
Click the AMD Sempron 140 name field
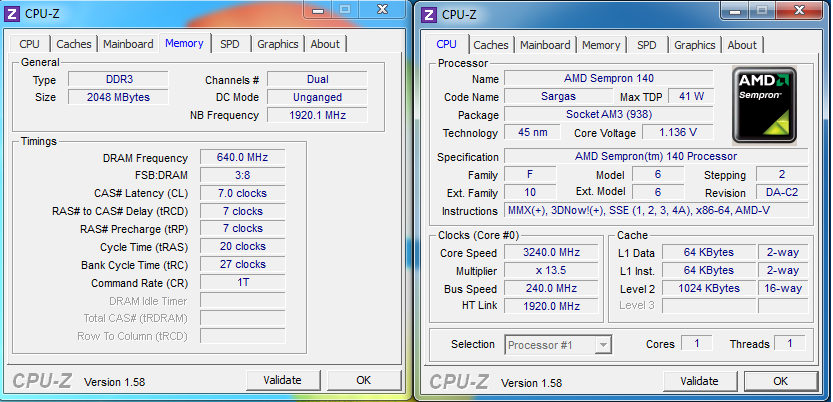point(609,79)
